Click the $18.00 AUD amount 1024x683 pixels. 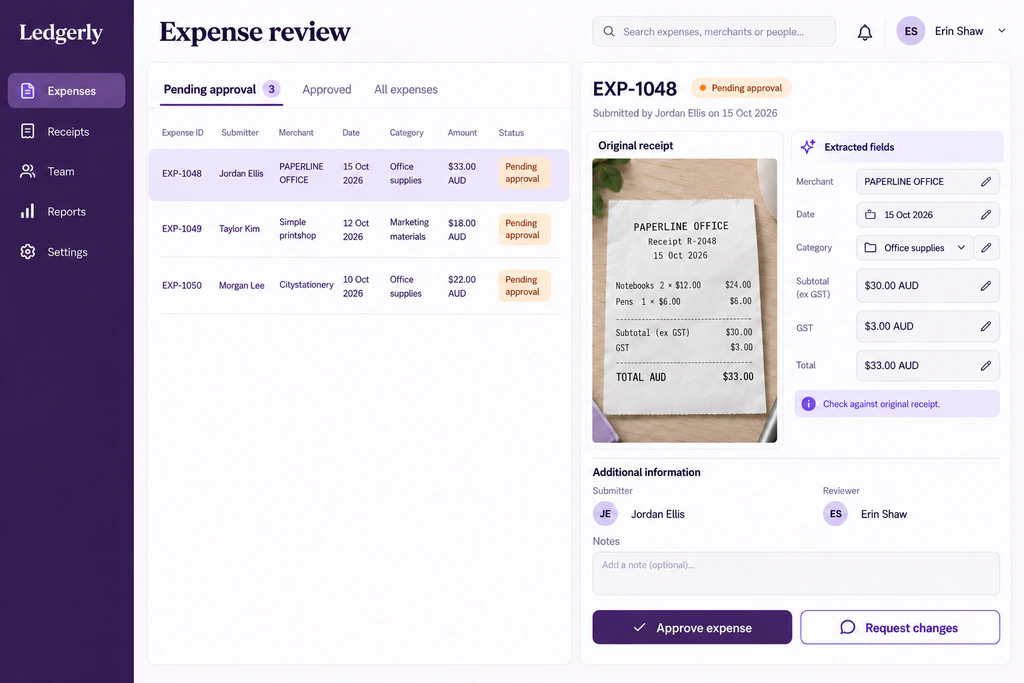462,230
